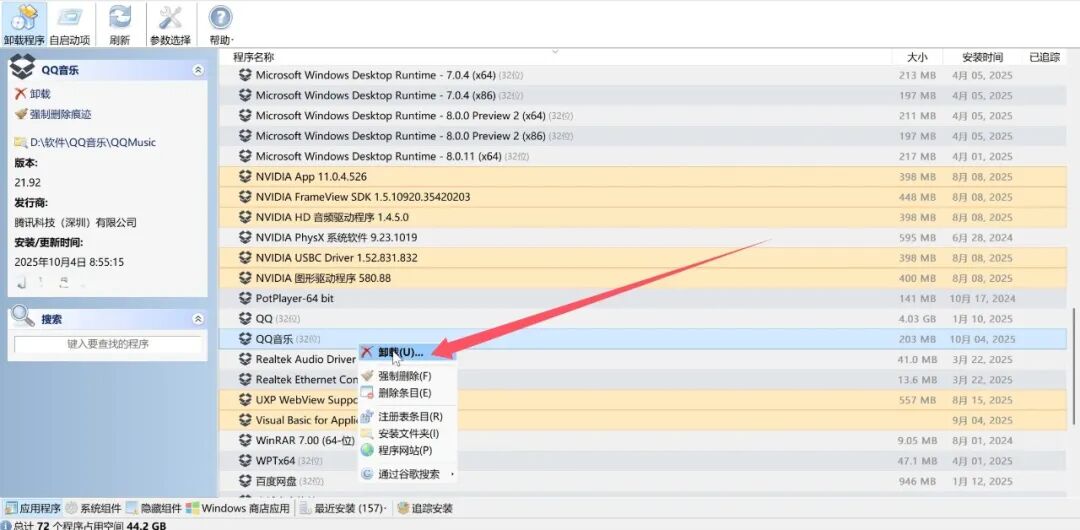Click the sort arrow above the program list

pos(555,50)
